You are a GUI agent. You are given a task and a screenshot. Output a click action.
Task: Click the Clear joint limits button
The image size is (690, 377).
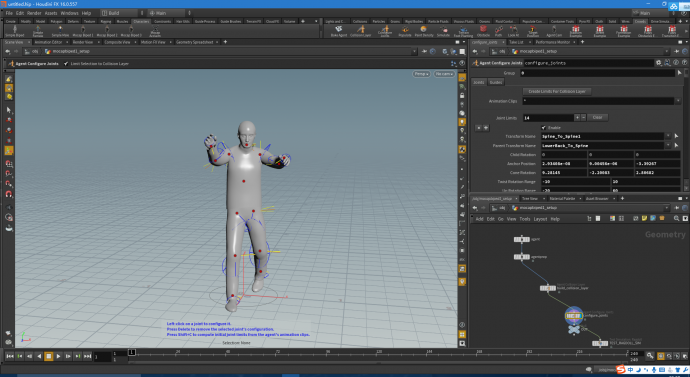click(597, 117)
